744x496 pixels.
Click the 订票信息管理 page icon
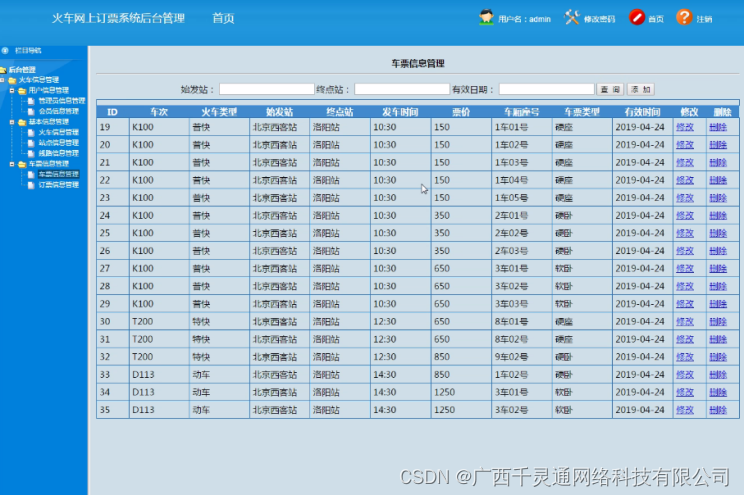31,185
